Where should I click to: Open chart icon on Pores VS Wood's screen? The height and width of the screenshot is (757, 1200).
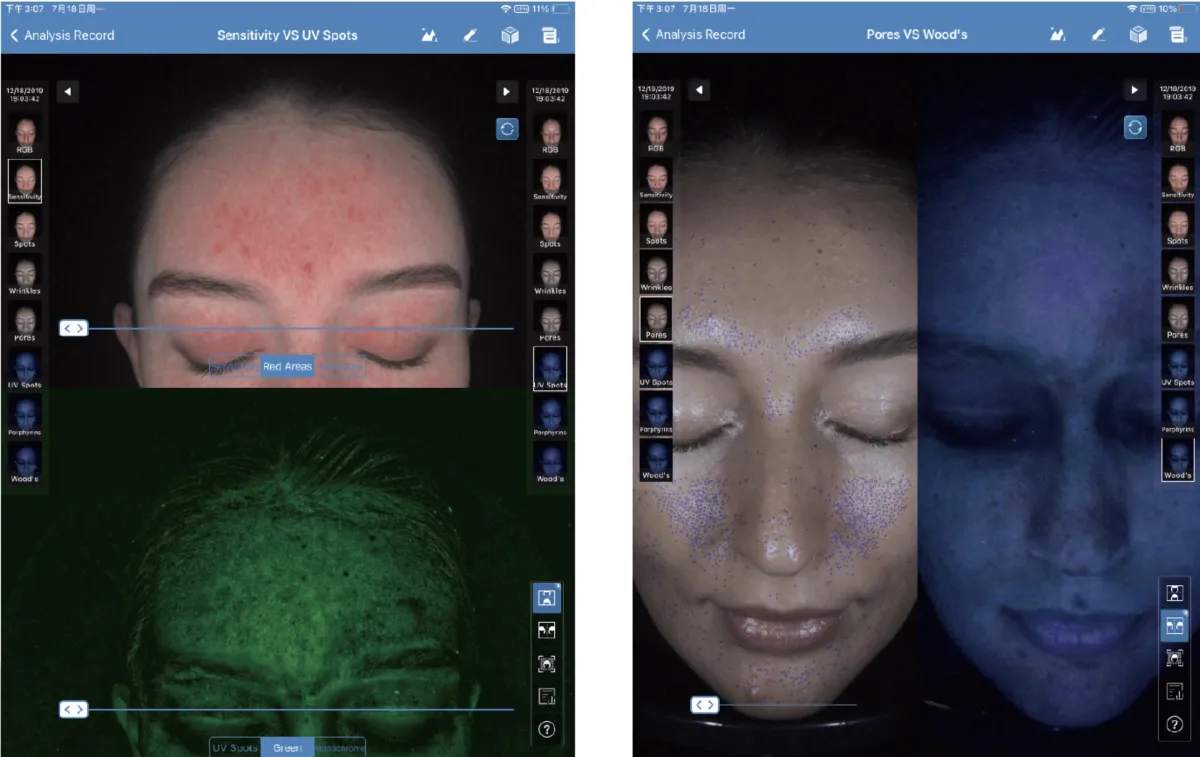(x=1058, y=34)
